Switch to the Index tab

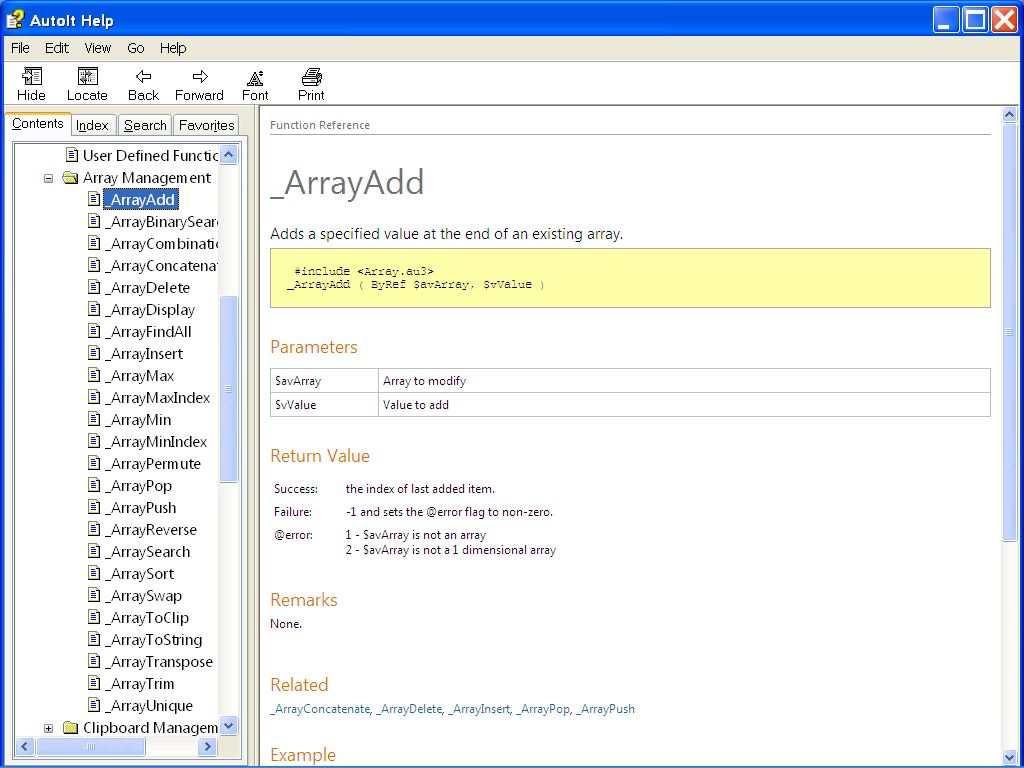click(x=92, y=125)
